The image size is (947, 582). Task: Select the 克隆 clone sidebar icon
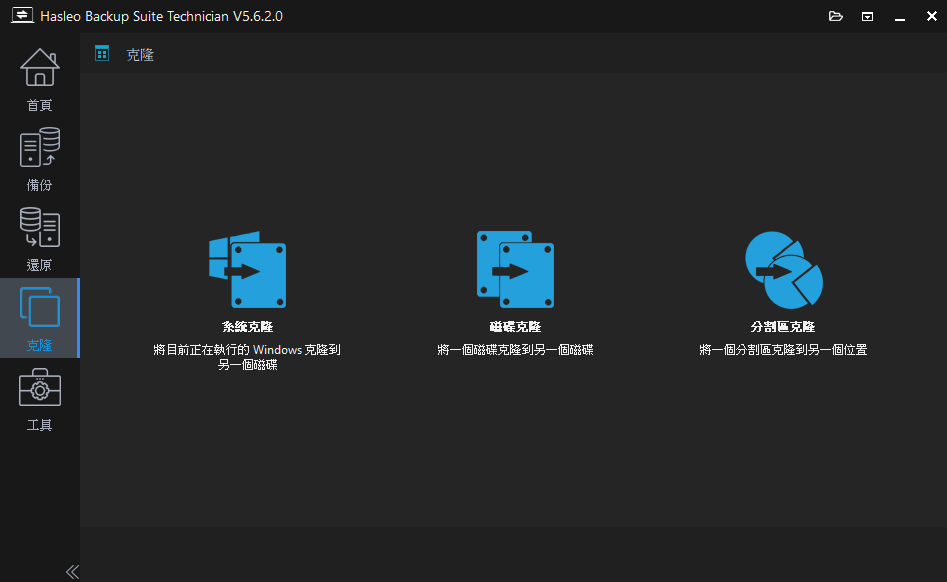(x=39, y=310)
